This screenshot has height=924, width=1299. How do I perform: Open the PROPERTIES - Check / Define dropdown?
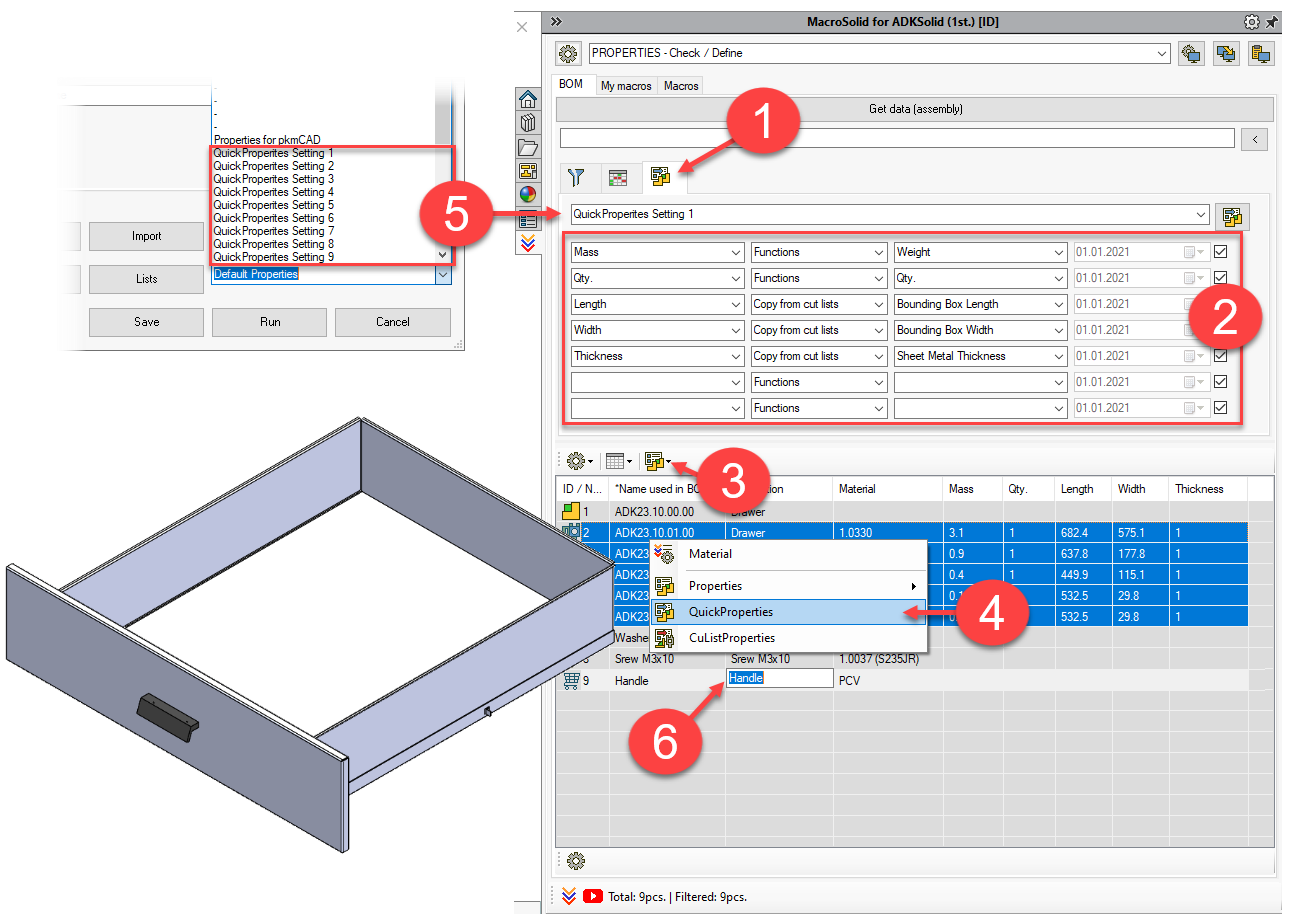pyautogui.click(x=879, y=54)
